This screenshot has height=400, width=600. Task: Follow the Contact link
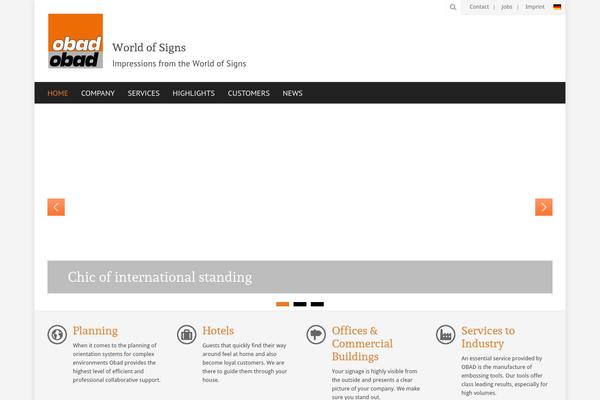(x=479, y=7)
